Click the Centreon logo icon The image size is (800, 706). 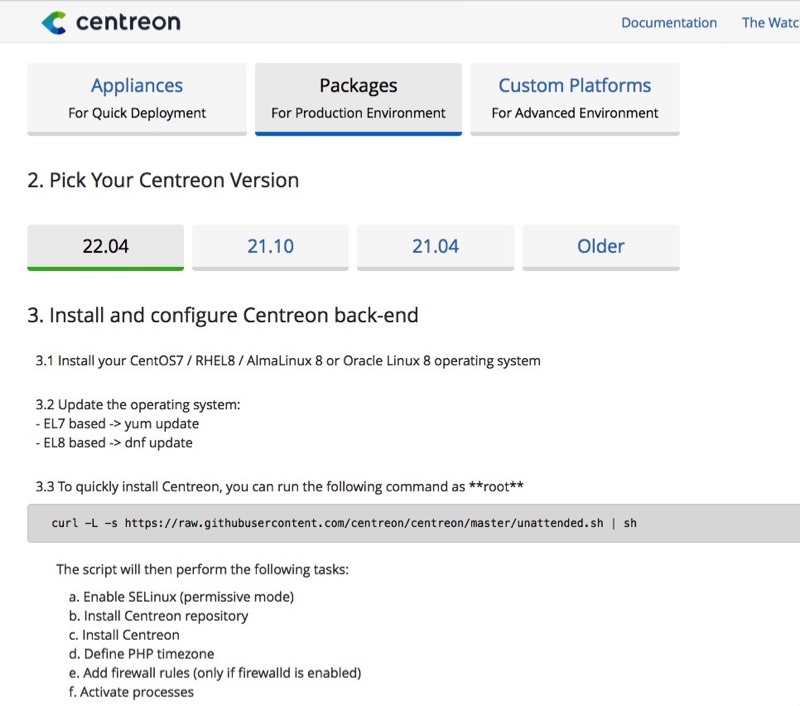pos(54,22)
